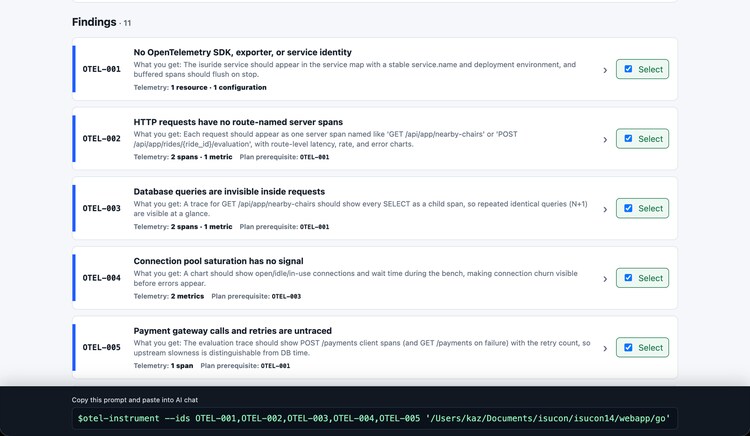Screen dimensions: 750x436
Task: Click the $otel-instrument command prompt box
Action: [x=375, y=418]
